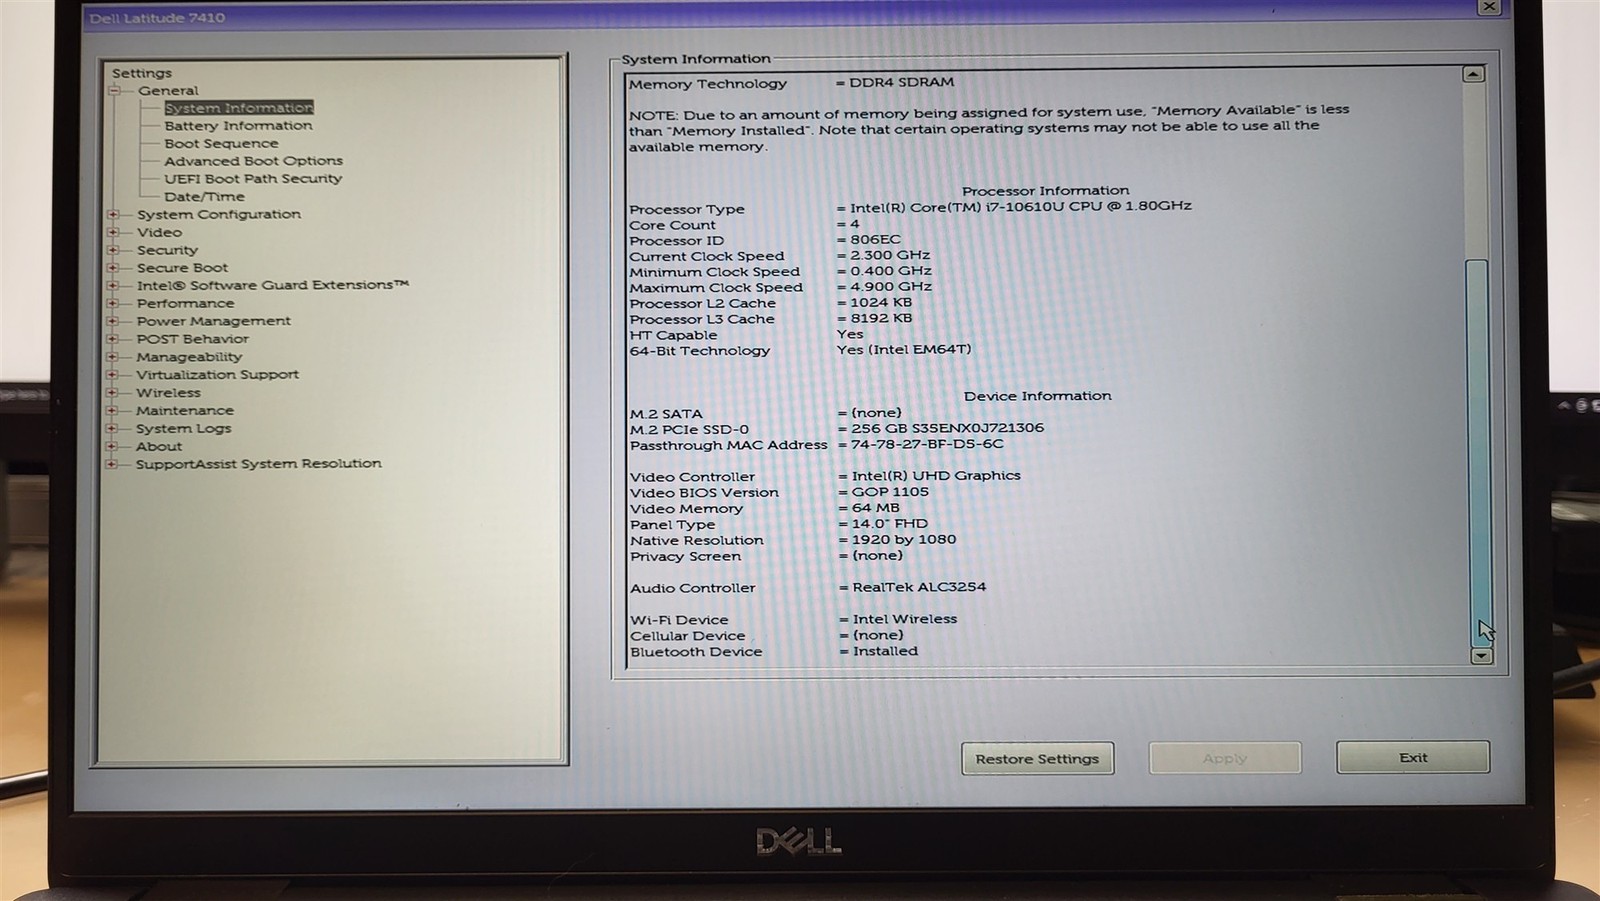The height and width of the screenshot is (901, 1600).
Task: Click the Current Clock Speed 2.300 GHz
Action: (x=890, y=255)
